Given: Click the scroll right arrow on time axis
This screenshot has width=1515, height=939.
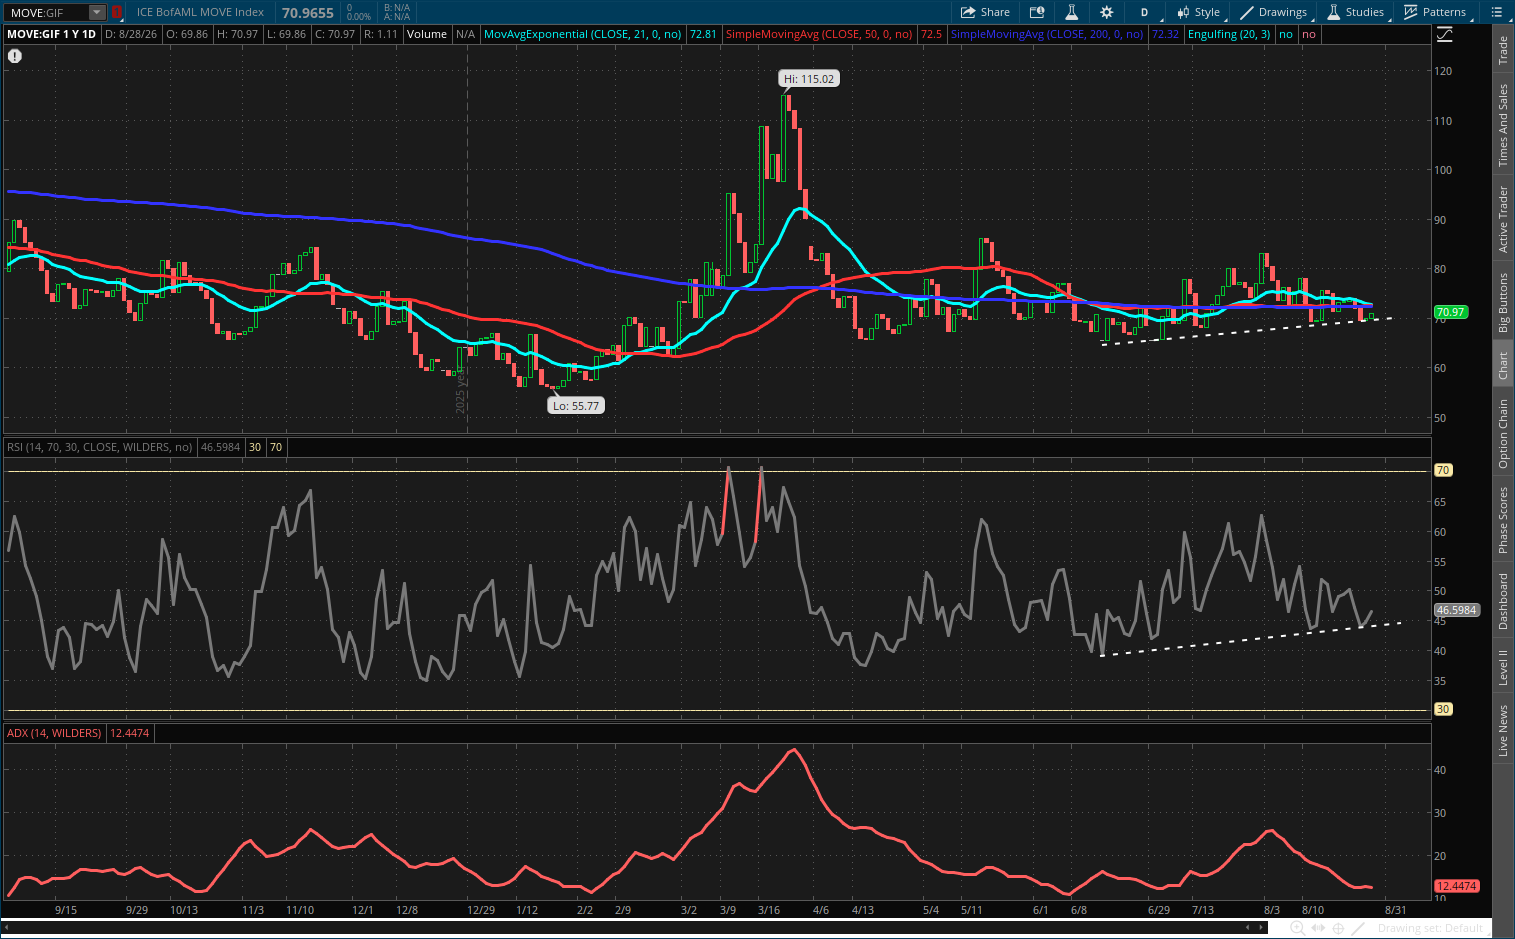Looking at the screenshot, I should click(1263, 927).
